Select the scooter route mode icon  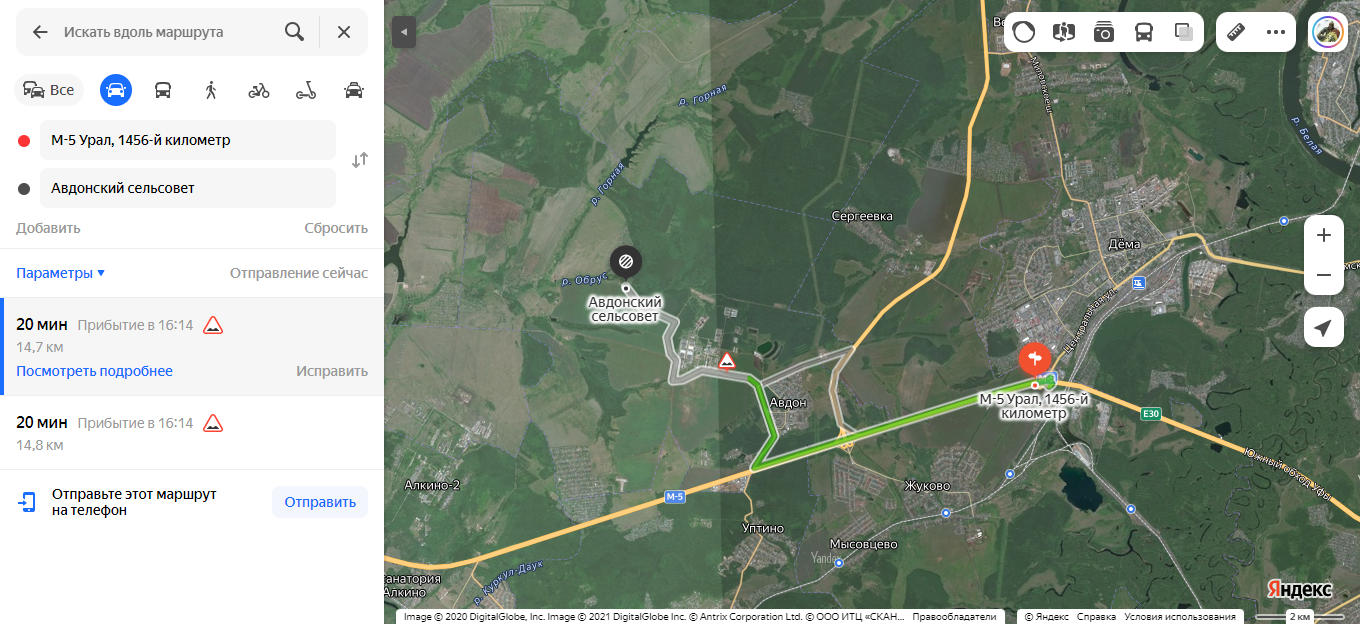(306, 90)
